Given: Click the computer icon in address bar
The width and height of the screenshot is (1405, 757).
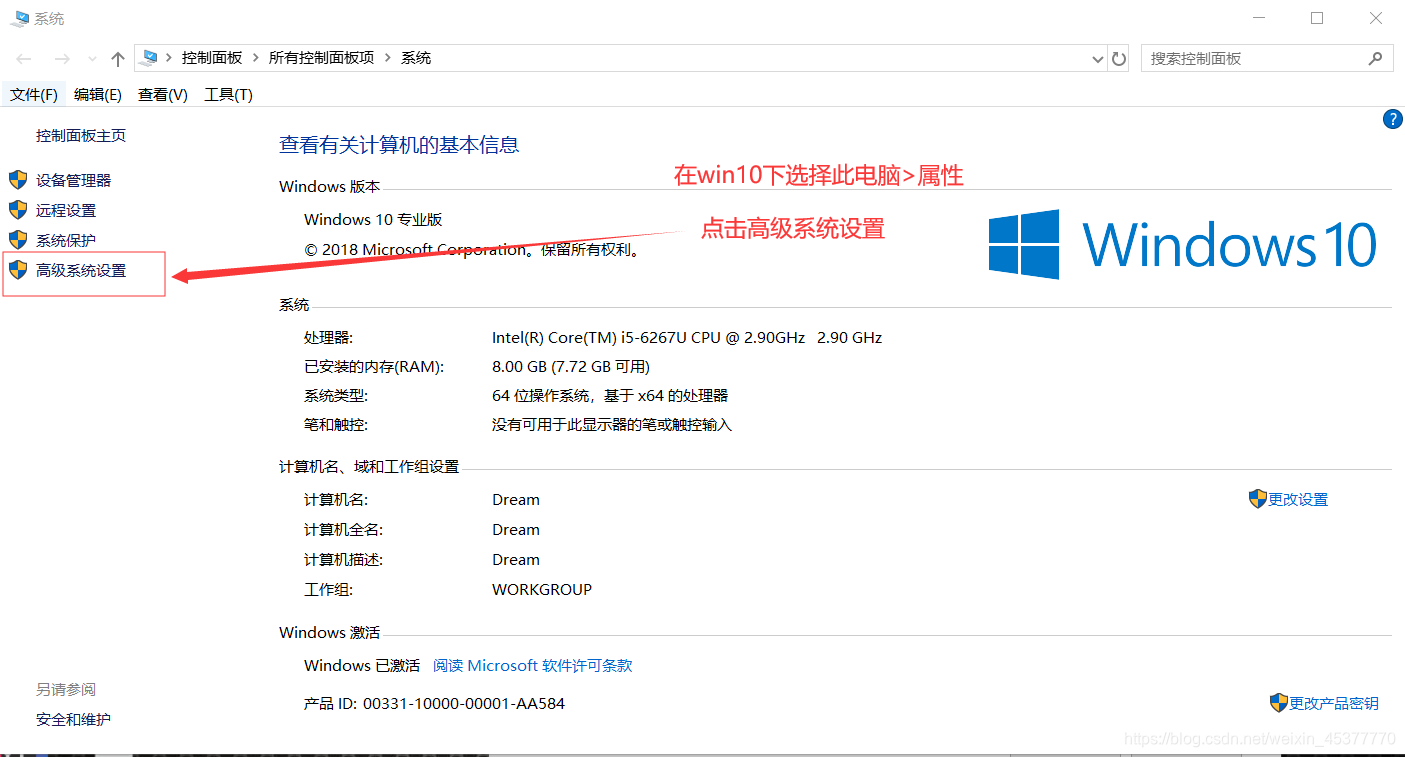Looking at the screenshot, I should coord(150,58).
